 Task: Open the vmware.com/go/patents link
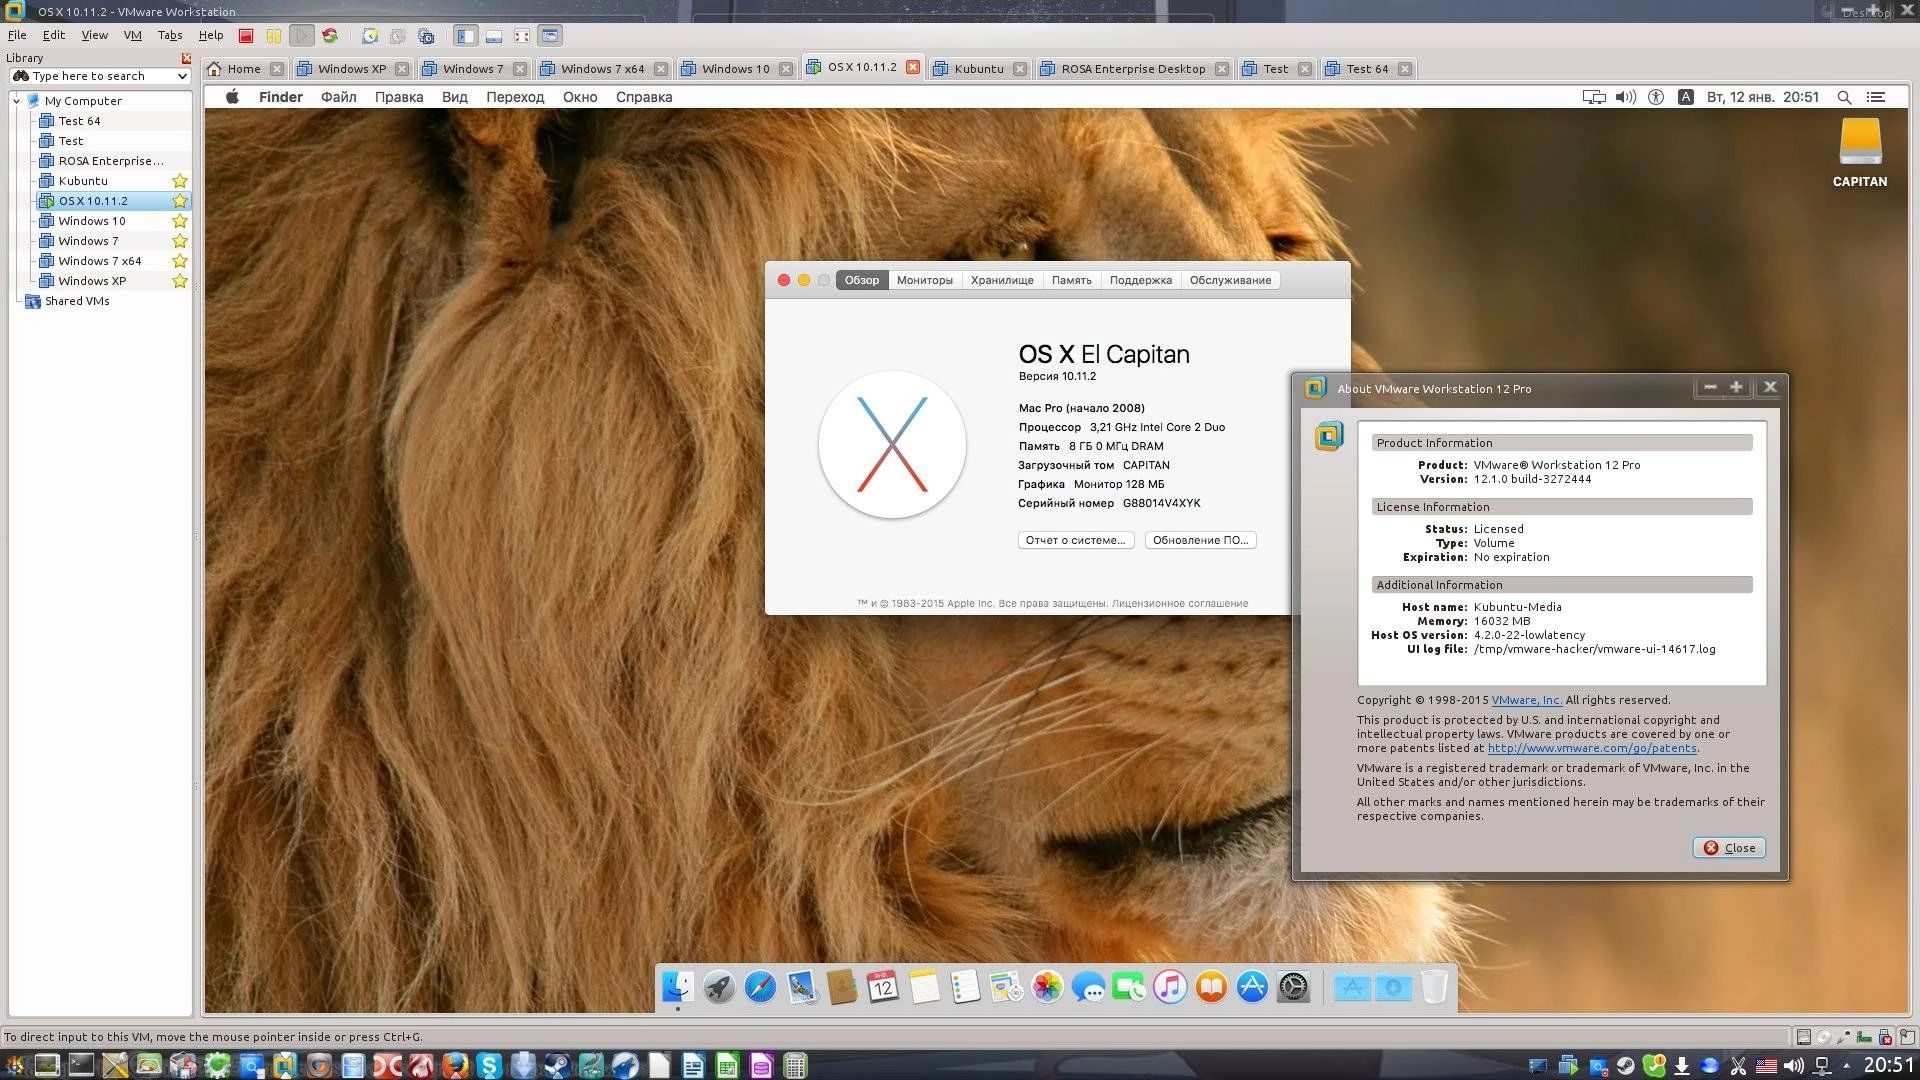point(1592,748)
